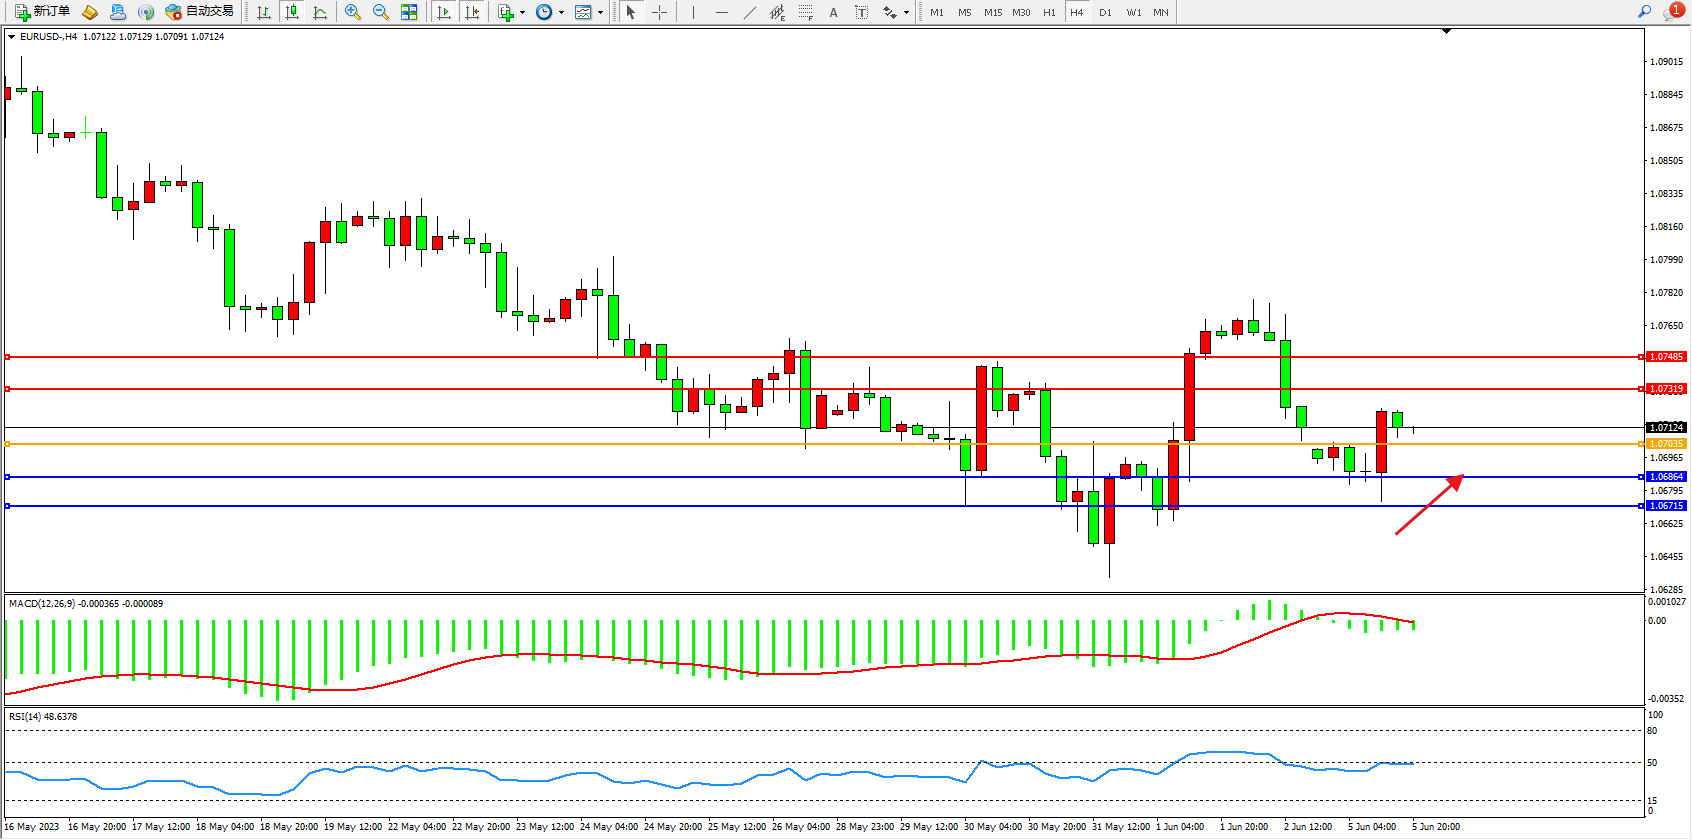Choose the horizontal line drawing tool
The height and width of the screenshot is (840, 1692).
click(x=721, y=12)
